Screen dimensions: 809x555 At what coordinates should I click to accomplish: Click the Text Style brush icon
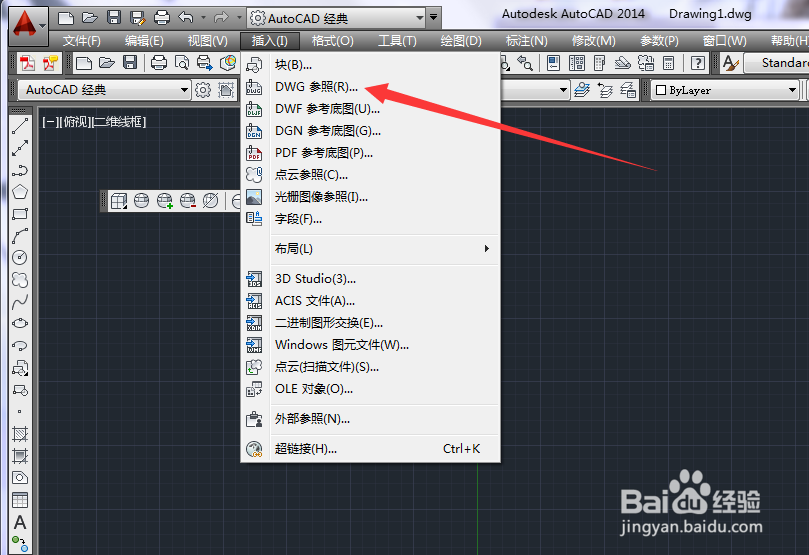pos(731,63)
